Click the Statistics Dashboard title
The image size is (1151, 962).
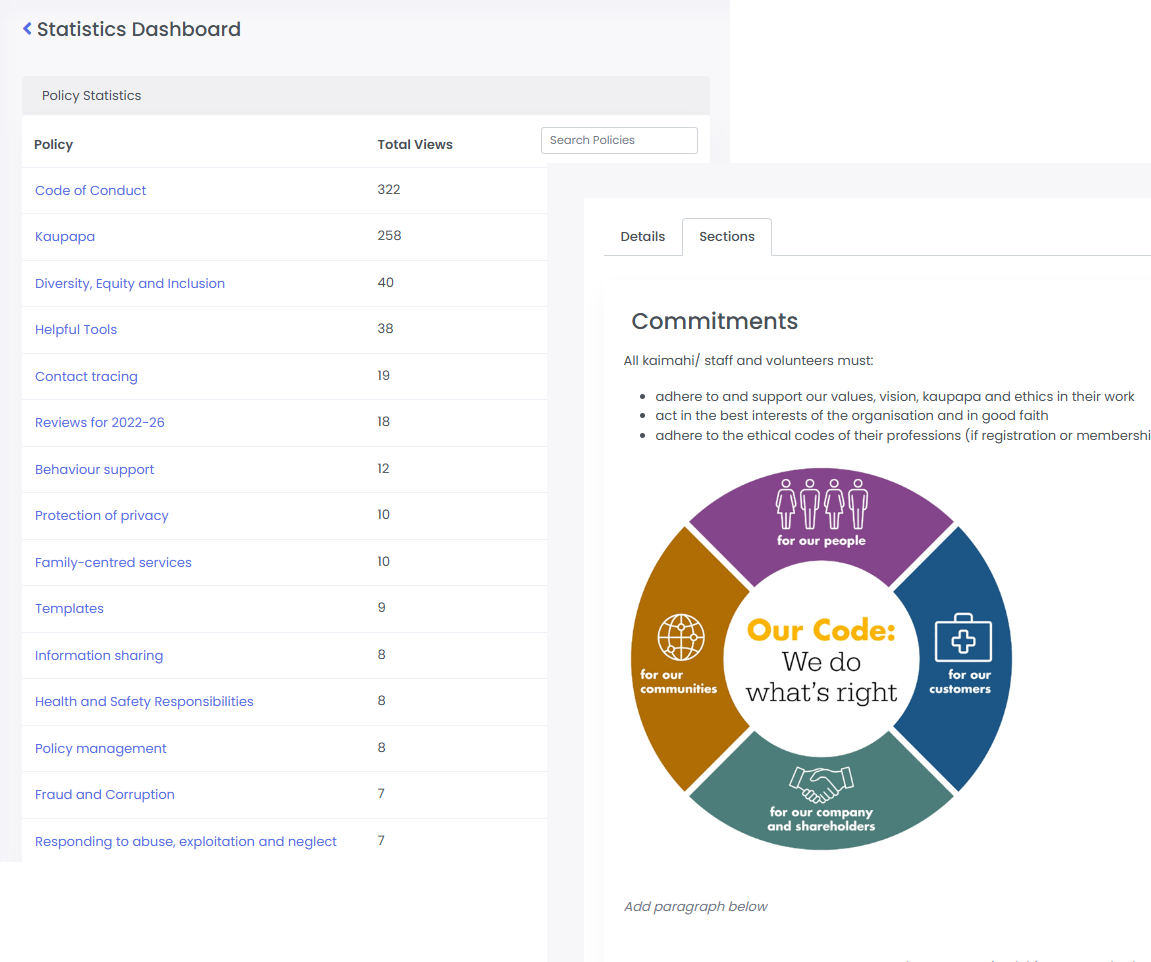(x=139, y=29)
